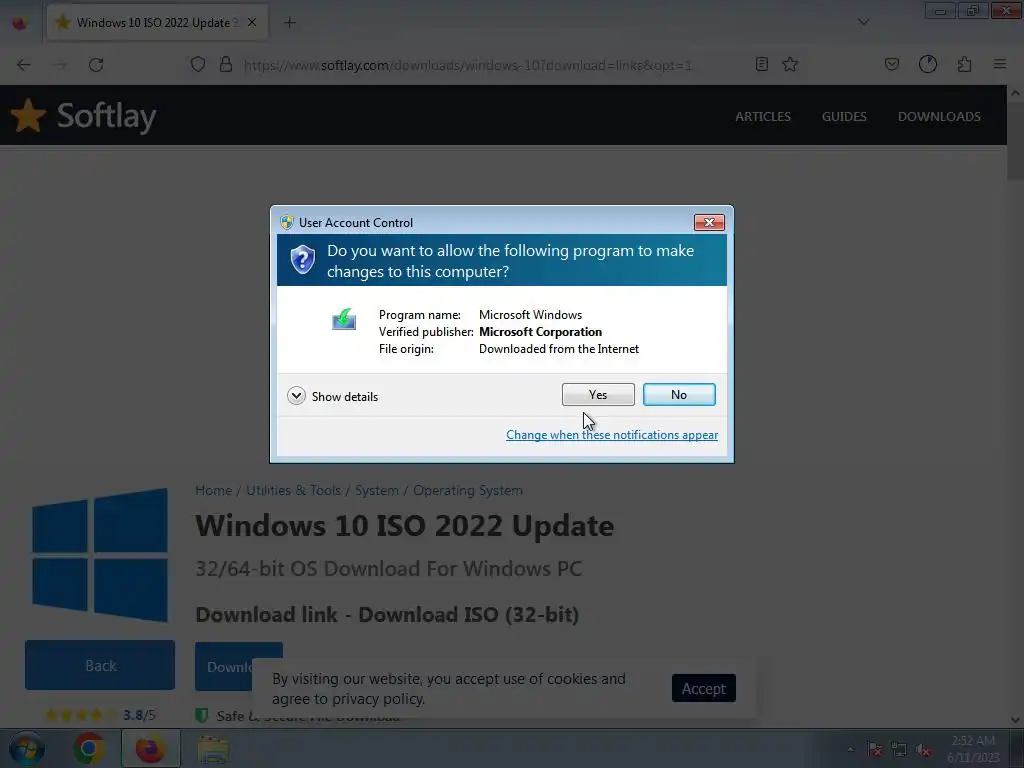
Task: Click the Softlay star logo
Action: pos(28,116)
